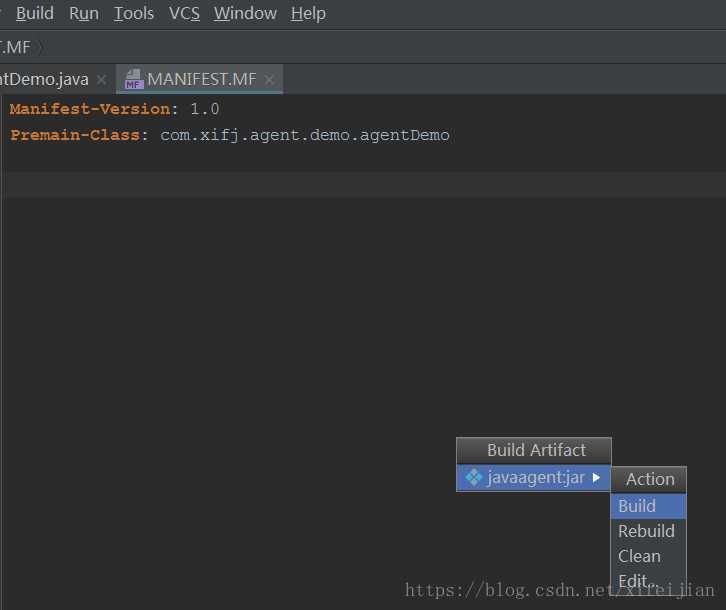Open the Window menu
The width and height of the screenshot is (726, 610).
(x=245, y=13)
